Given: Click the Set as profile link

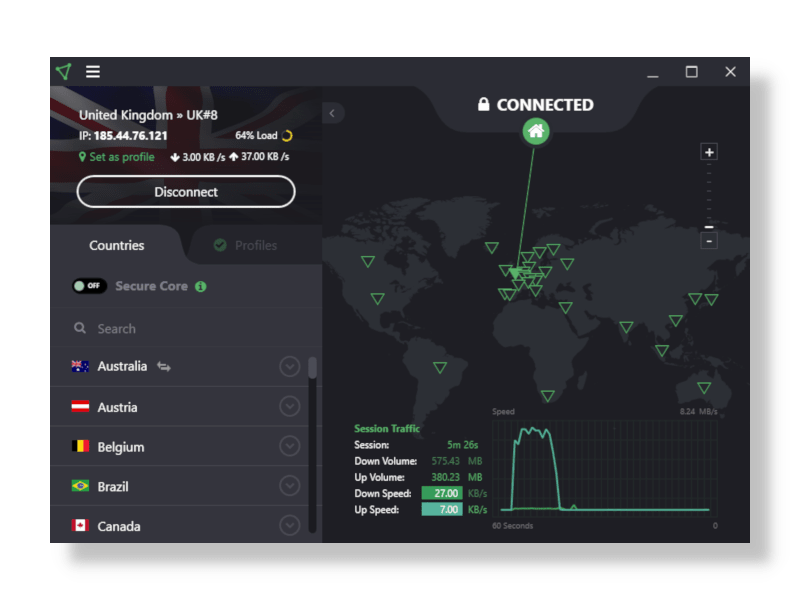Looking at the screenshot, I should pyautogui.click(x=117, y=157).
